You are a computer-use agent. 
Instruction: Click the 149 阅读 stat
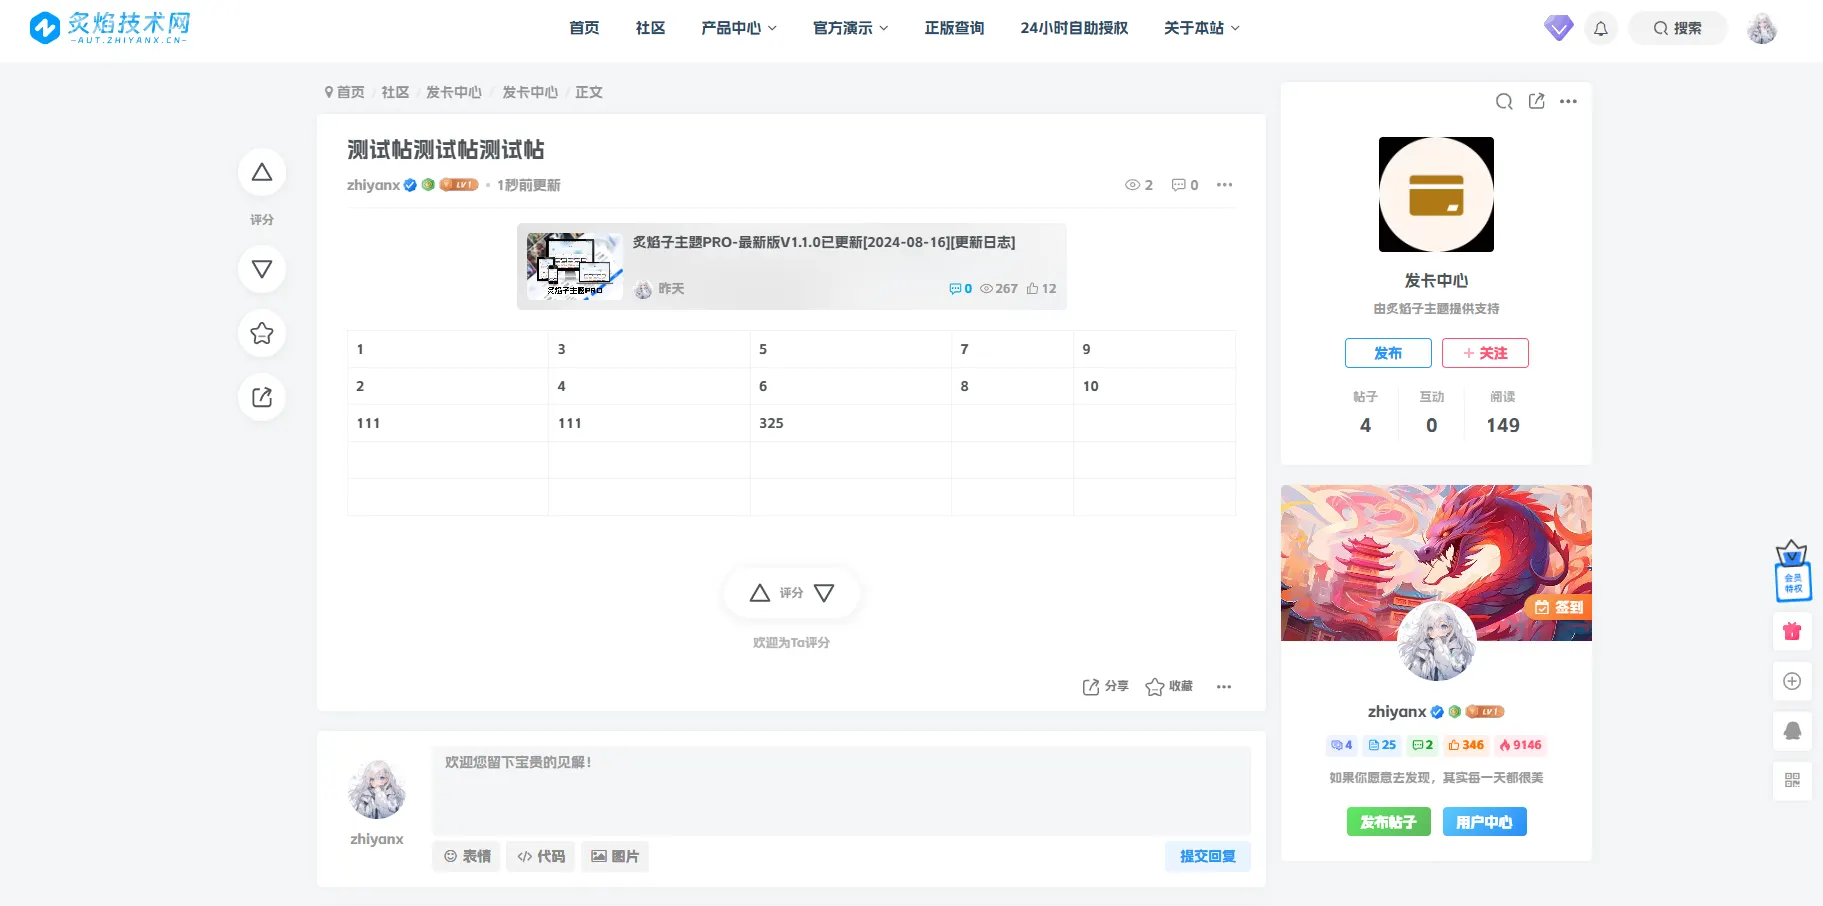(1503, 413)
